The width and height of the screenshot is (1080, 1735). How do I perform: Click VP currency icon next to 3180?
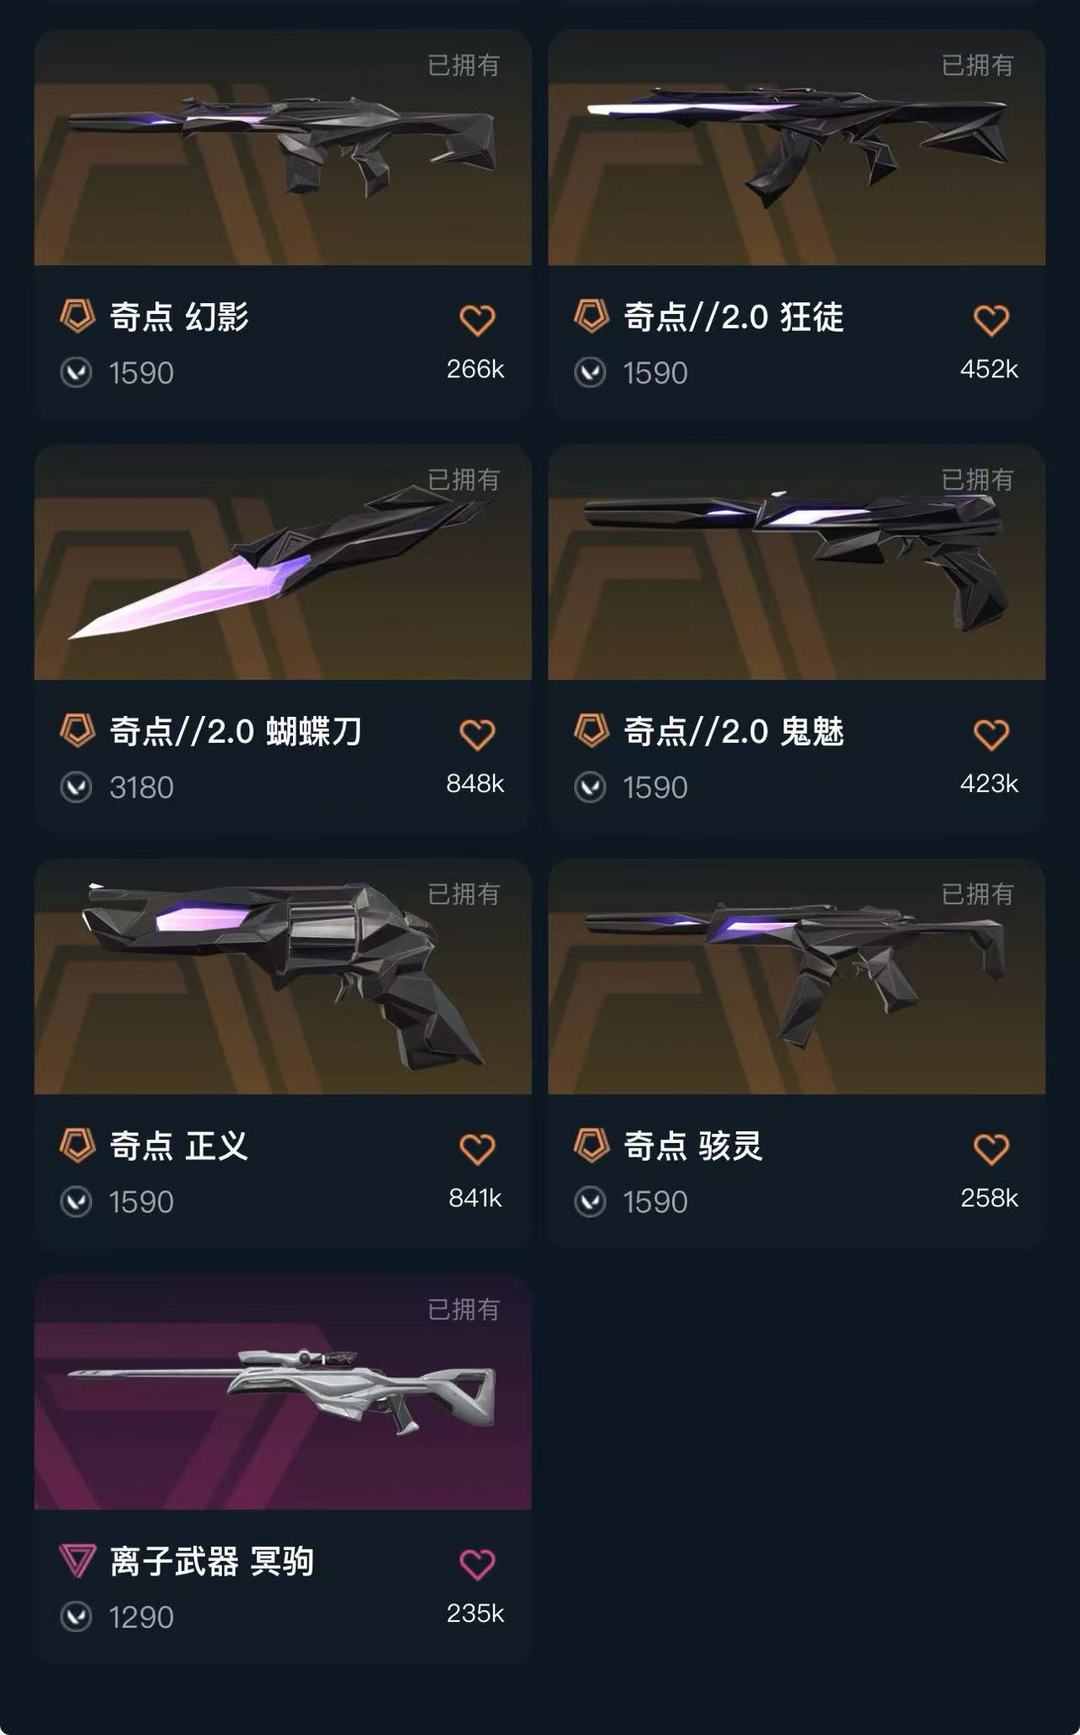(76, 788)
